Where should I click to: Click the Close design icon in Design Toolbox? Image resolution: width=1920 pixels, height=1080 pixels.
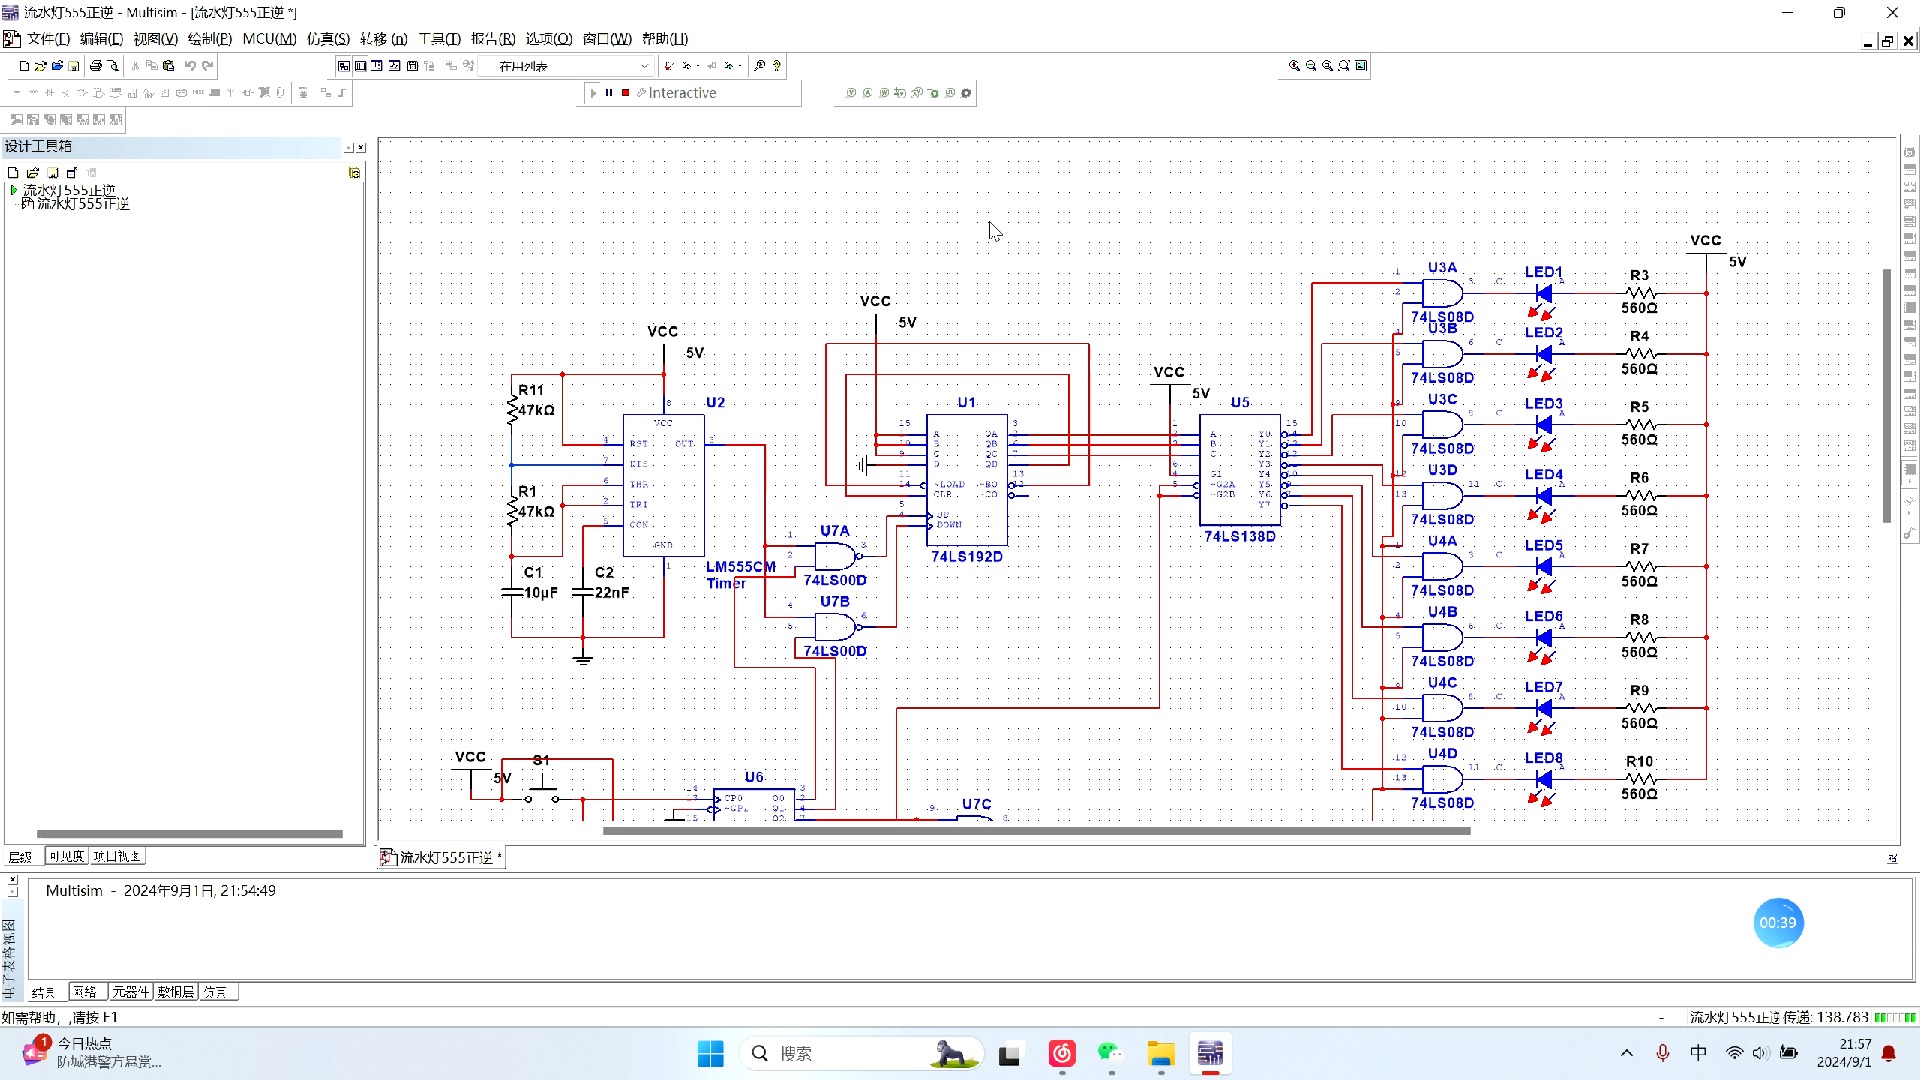[x=72, y=173]
